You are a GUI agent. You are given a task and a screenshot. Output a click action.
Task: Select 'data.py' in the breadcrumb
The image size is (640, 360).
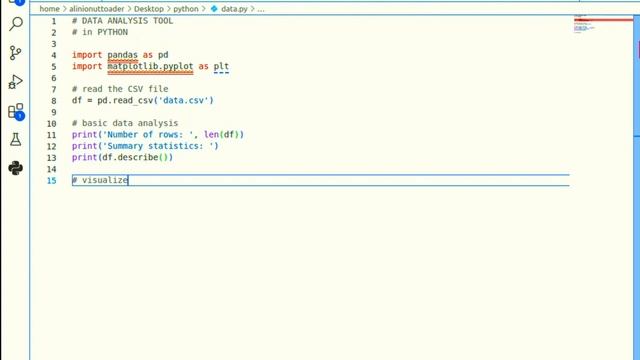234,9
